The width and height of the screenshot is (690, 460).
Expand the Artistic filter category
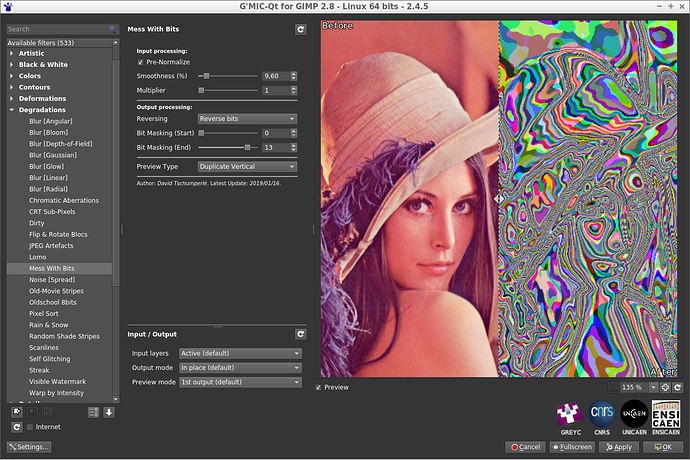(11, 53)
